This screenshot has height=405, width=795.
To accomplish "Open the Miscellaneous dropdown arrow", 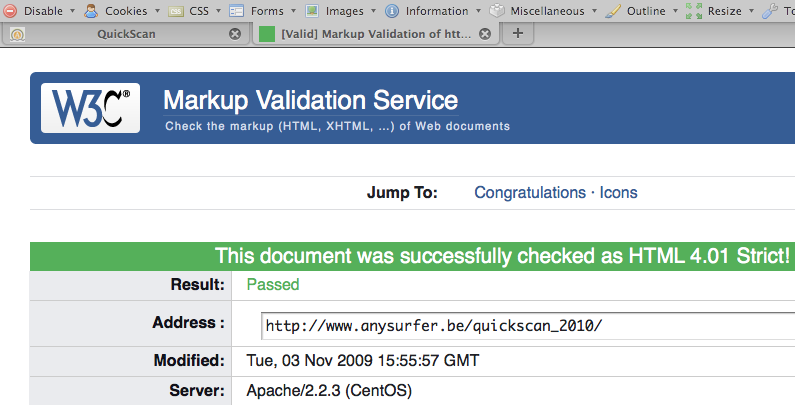I will (594, 11).
